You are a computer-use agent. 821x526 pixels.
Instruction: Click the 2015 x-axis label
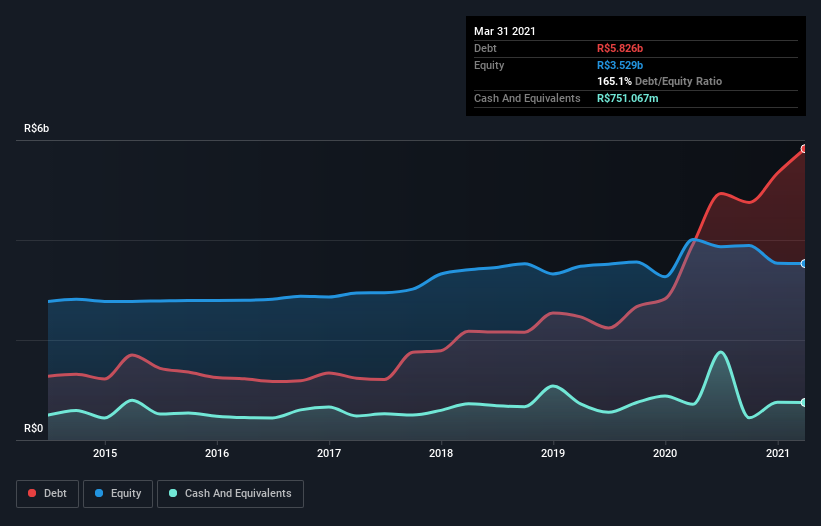coord(105,453)
